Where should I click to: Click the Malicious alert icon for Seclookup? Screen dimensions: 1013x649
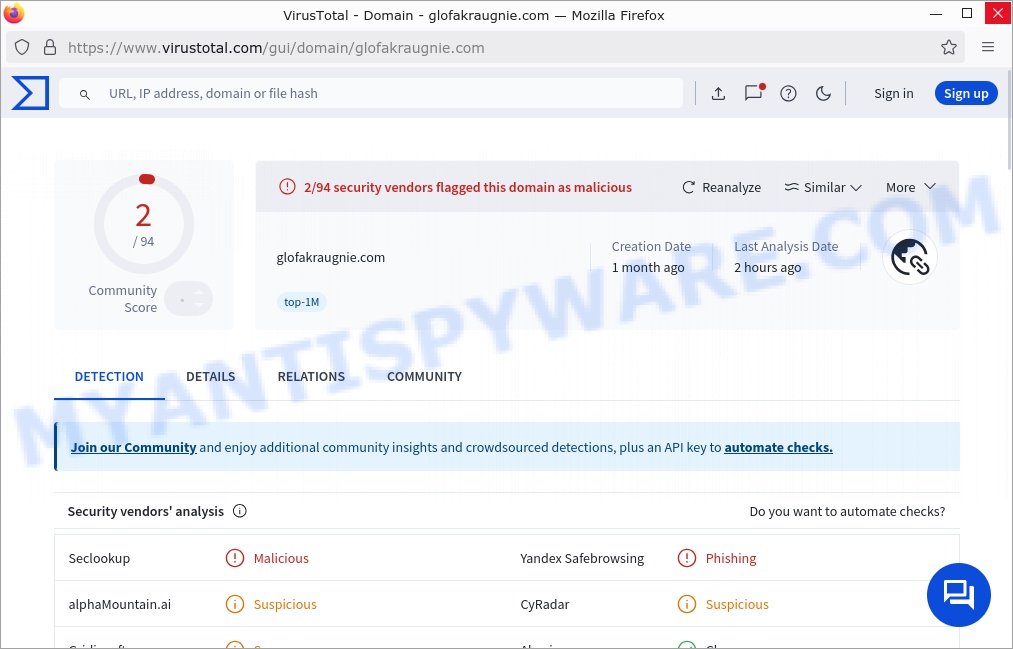[235, 558]
